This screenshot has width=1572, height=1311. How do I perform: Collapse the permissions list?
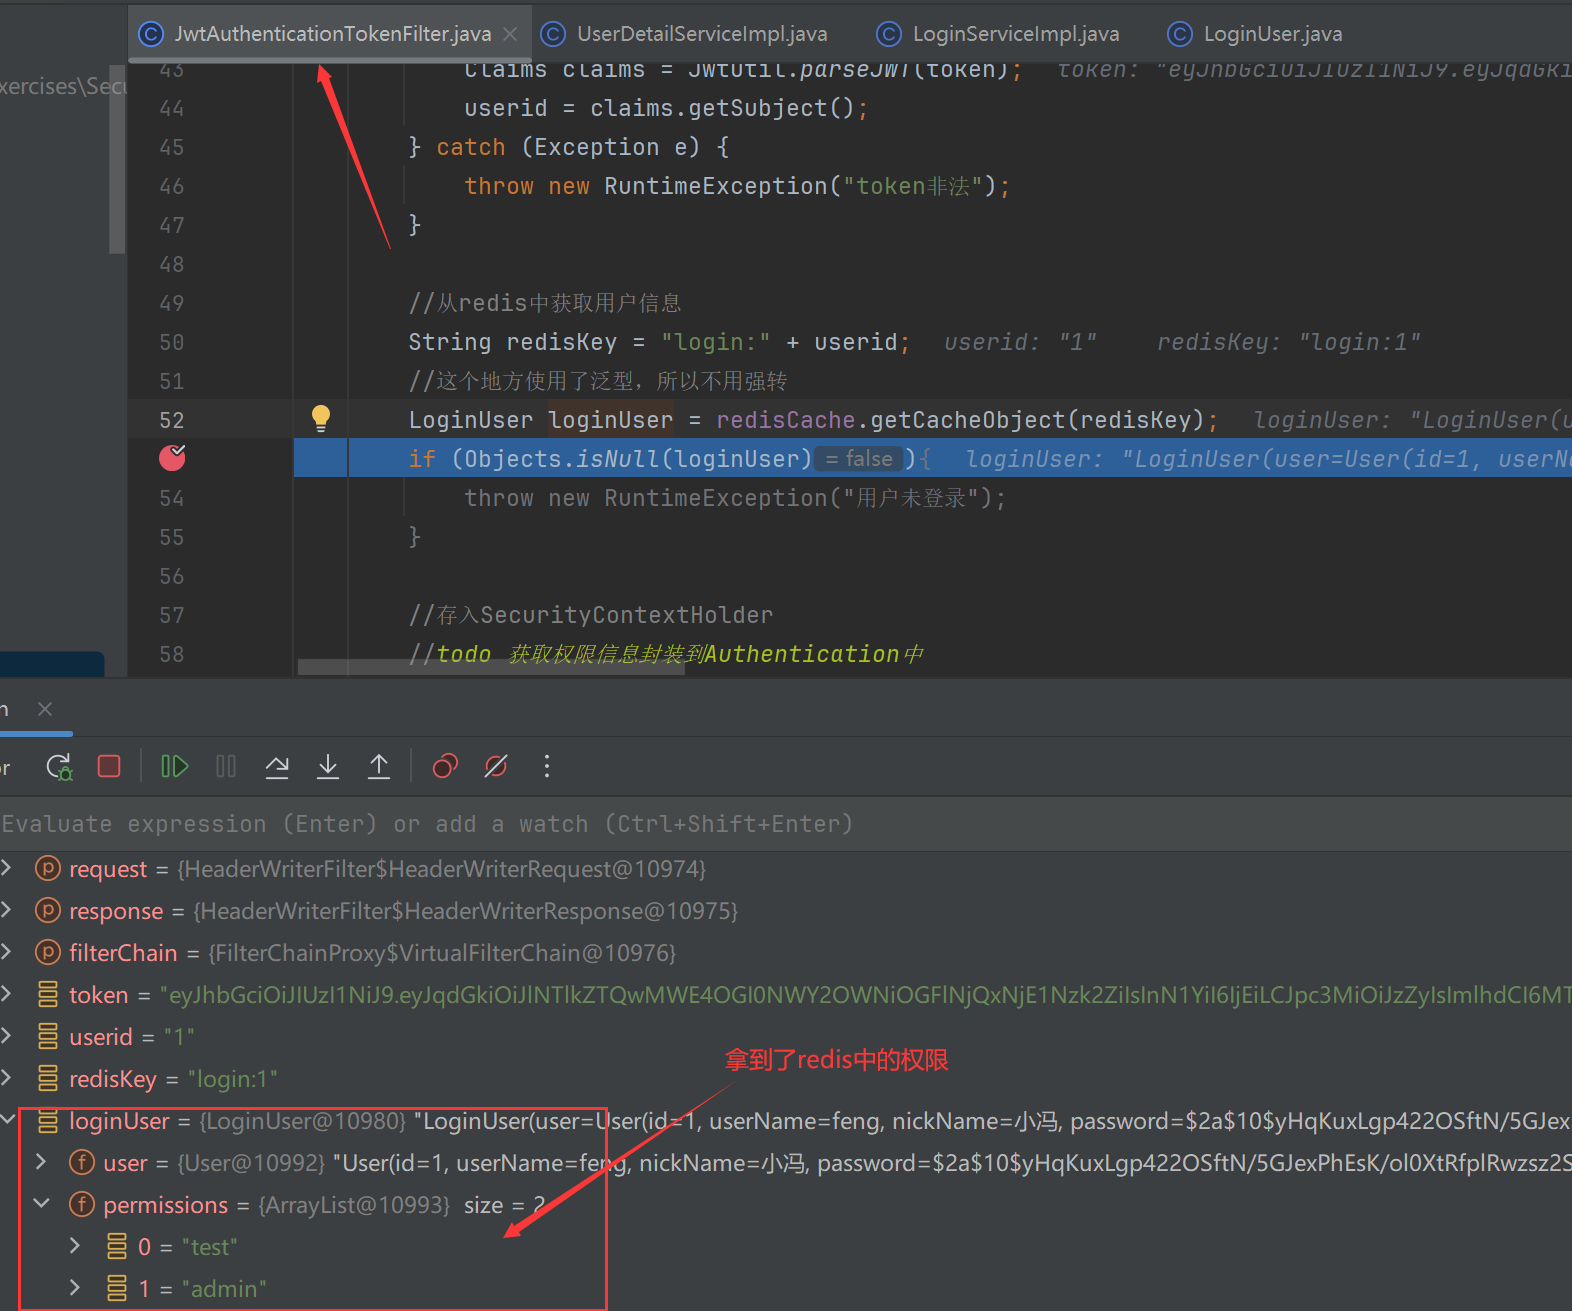[41, 1204]
